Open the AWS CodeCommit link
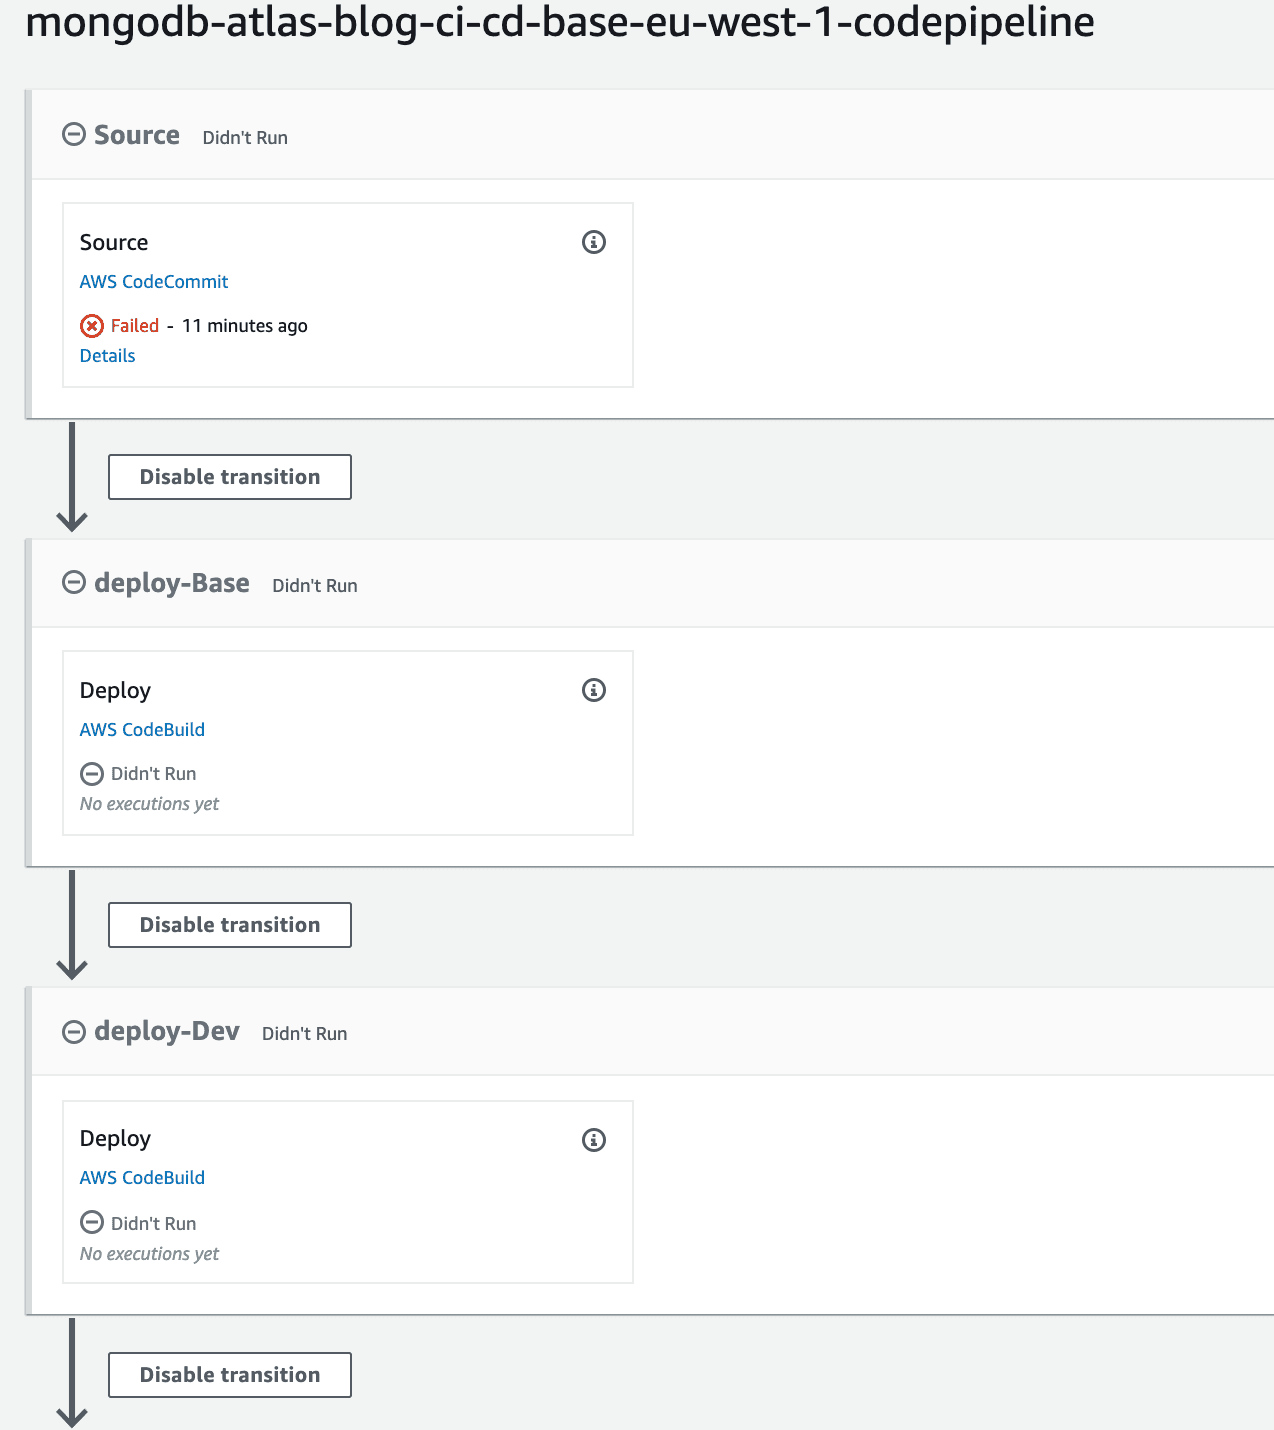This screenshot has width=1274, height=1430. click(x=154, y=282)
